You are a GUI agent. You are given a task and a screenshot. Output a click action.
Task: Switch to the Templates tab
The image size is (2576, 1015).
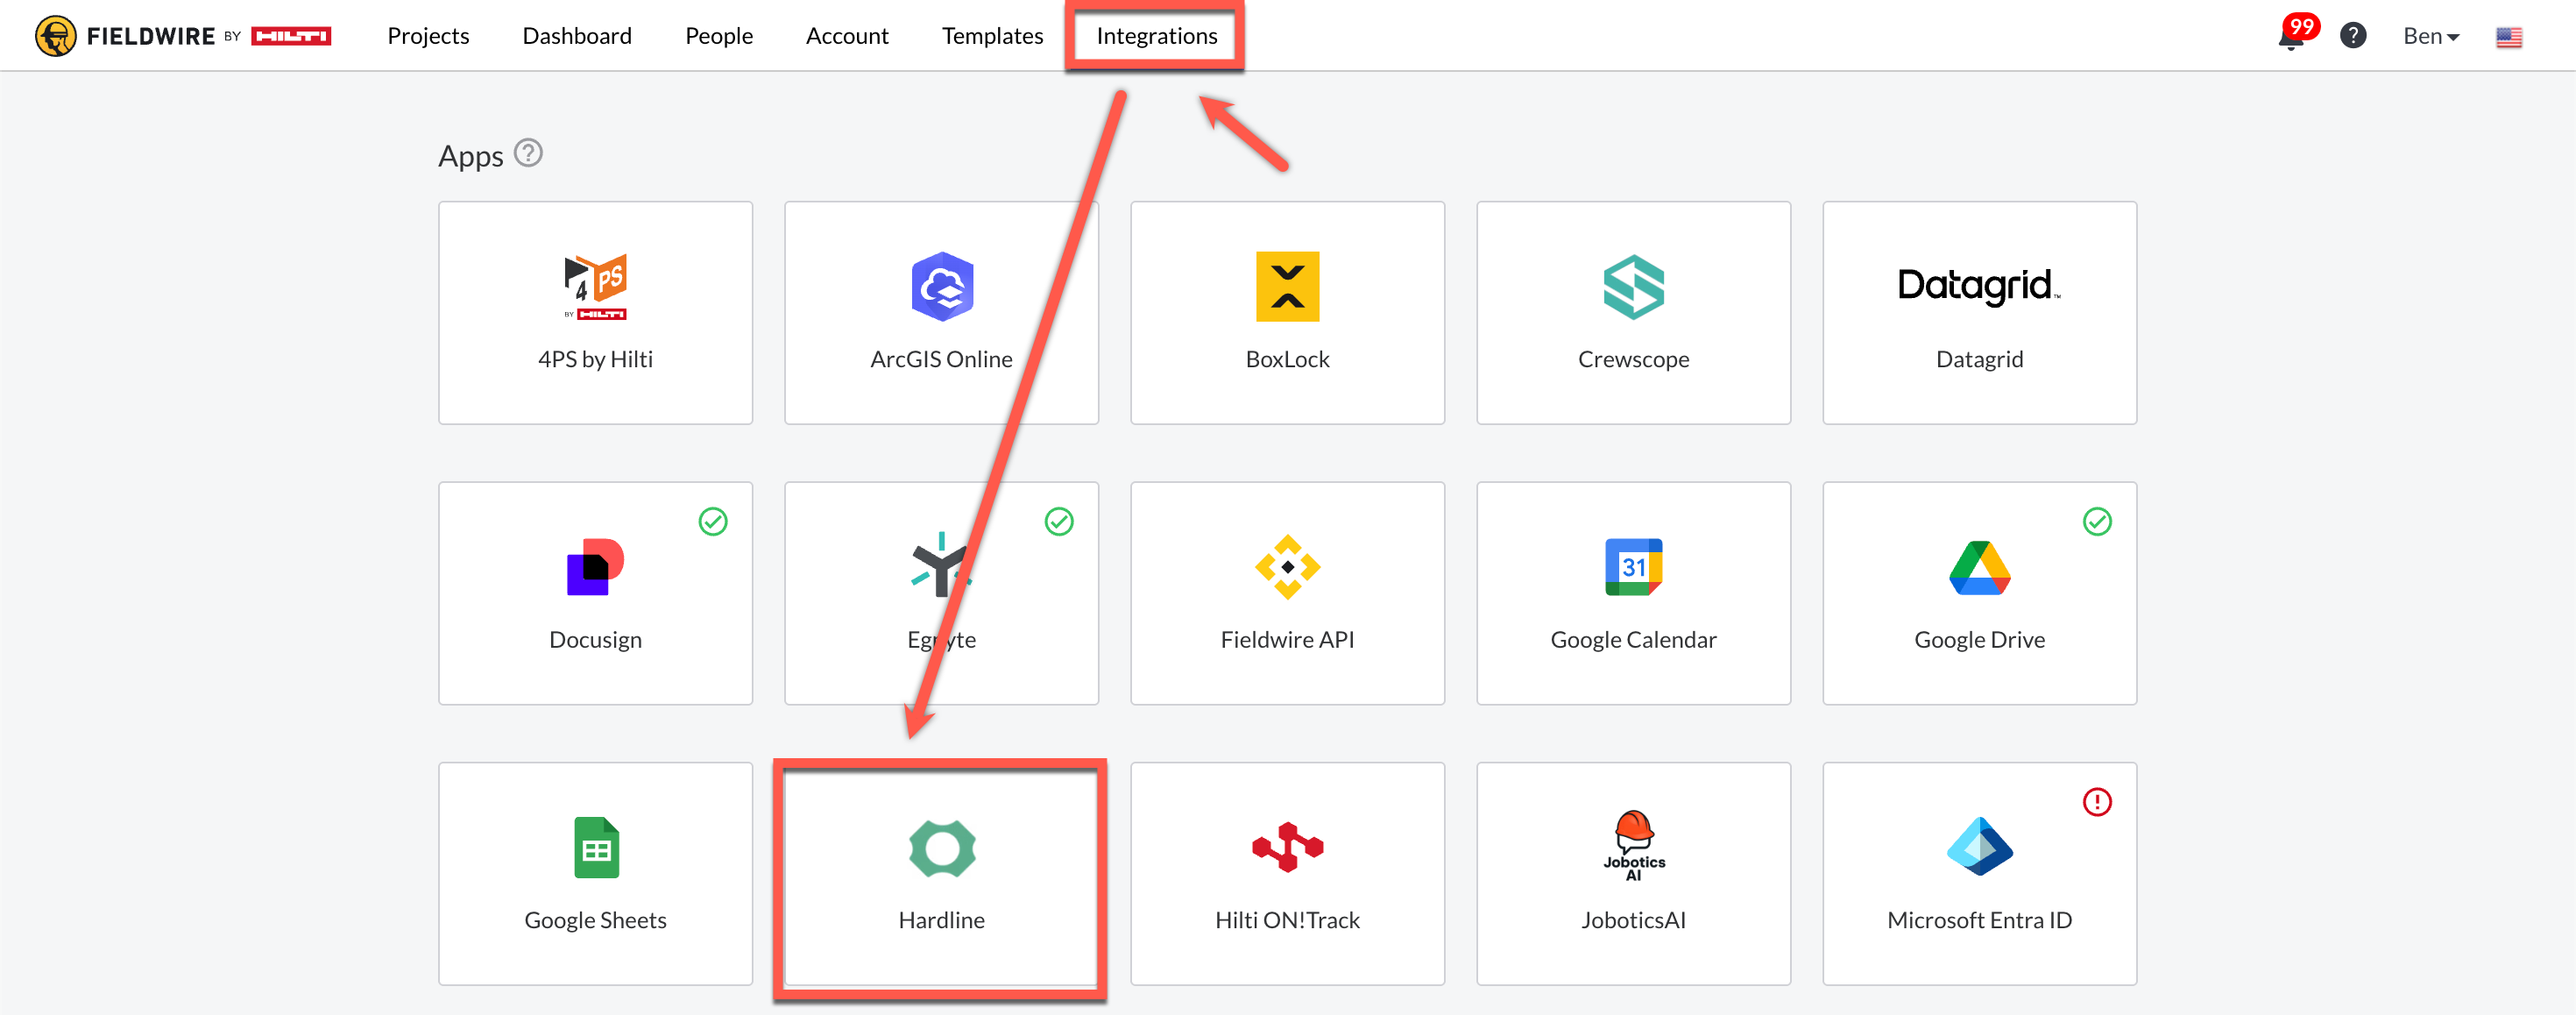point(991,36)
